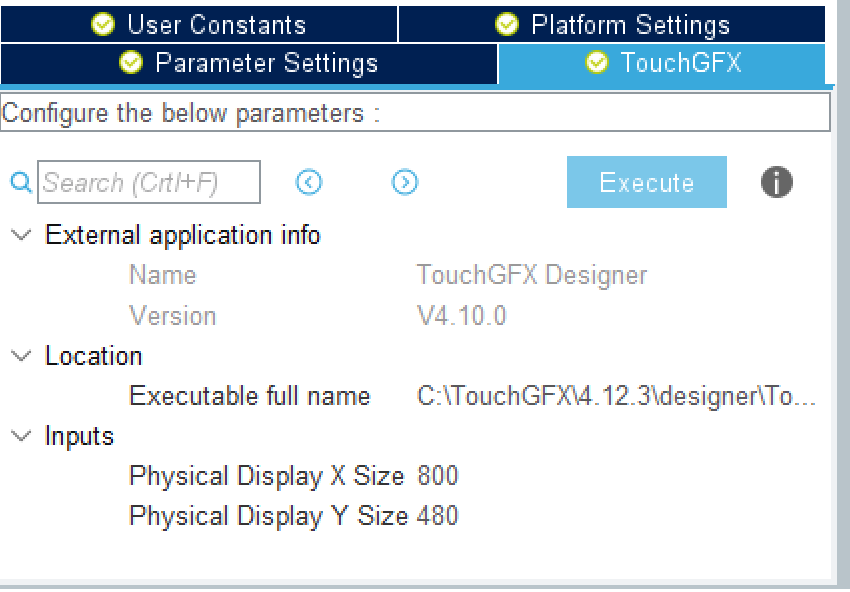The image size is (850, 592).
Task: Open the Parameter Settings tab
Action: (249, 63)
